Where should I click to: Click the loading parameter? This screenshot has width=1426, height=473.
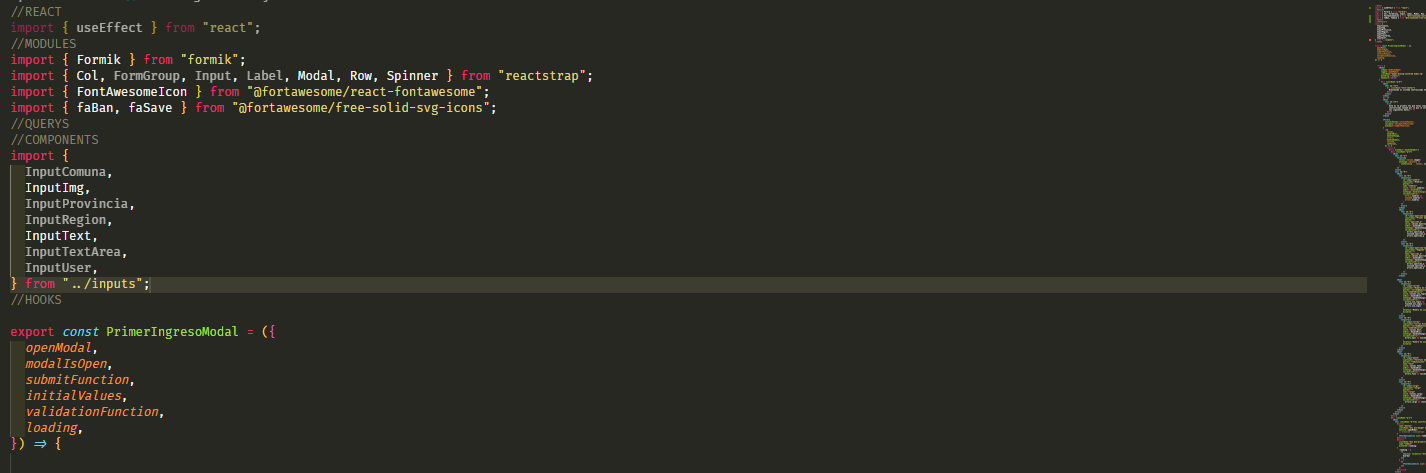tap(51, 428)
